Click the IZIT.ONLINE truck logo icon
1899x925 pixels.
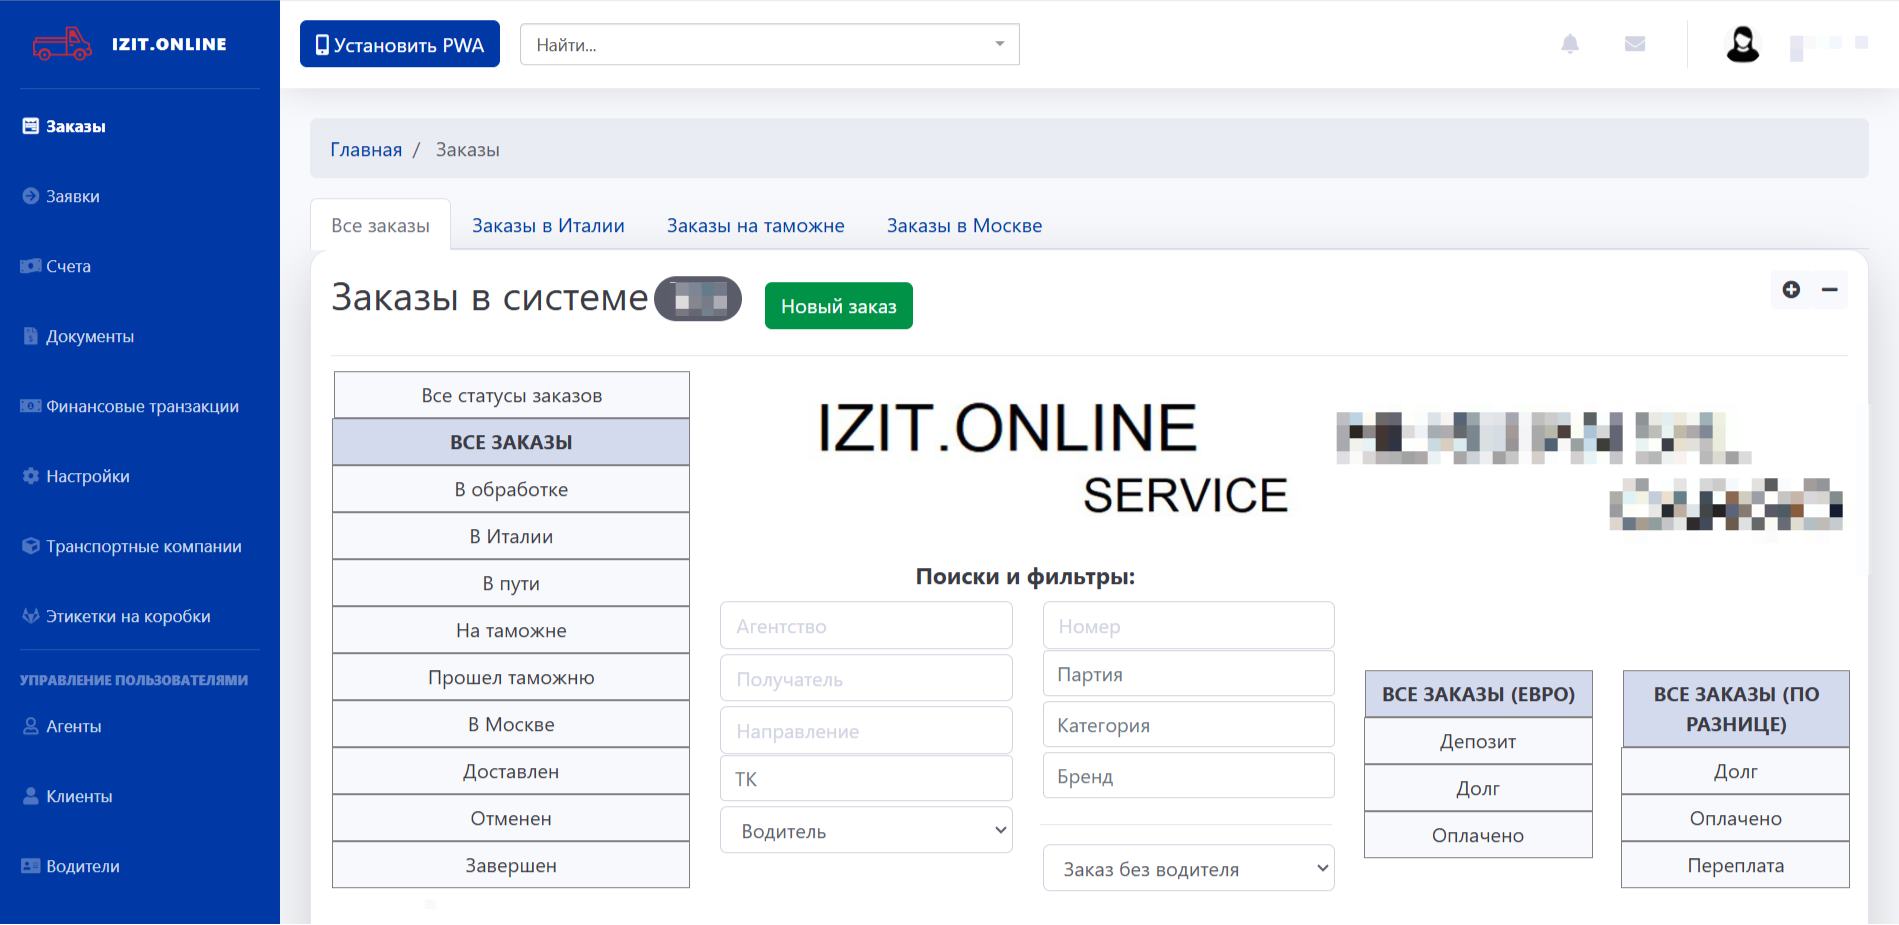62,44
